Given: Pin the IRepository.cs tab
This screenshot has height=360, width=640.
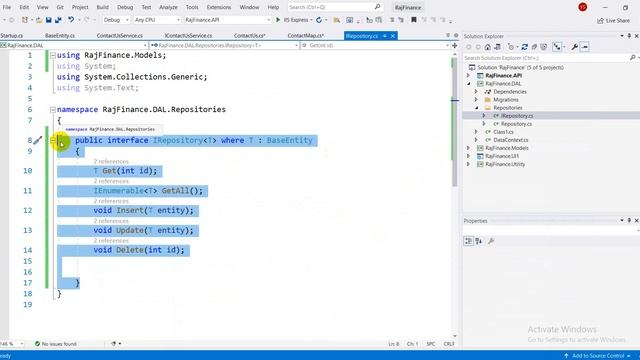Looking at the screenshot, I should [x=384, y=36].
